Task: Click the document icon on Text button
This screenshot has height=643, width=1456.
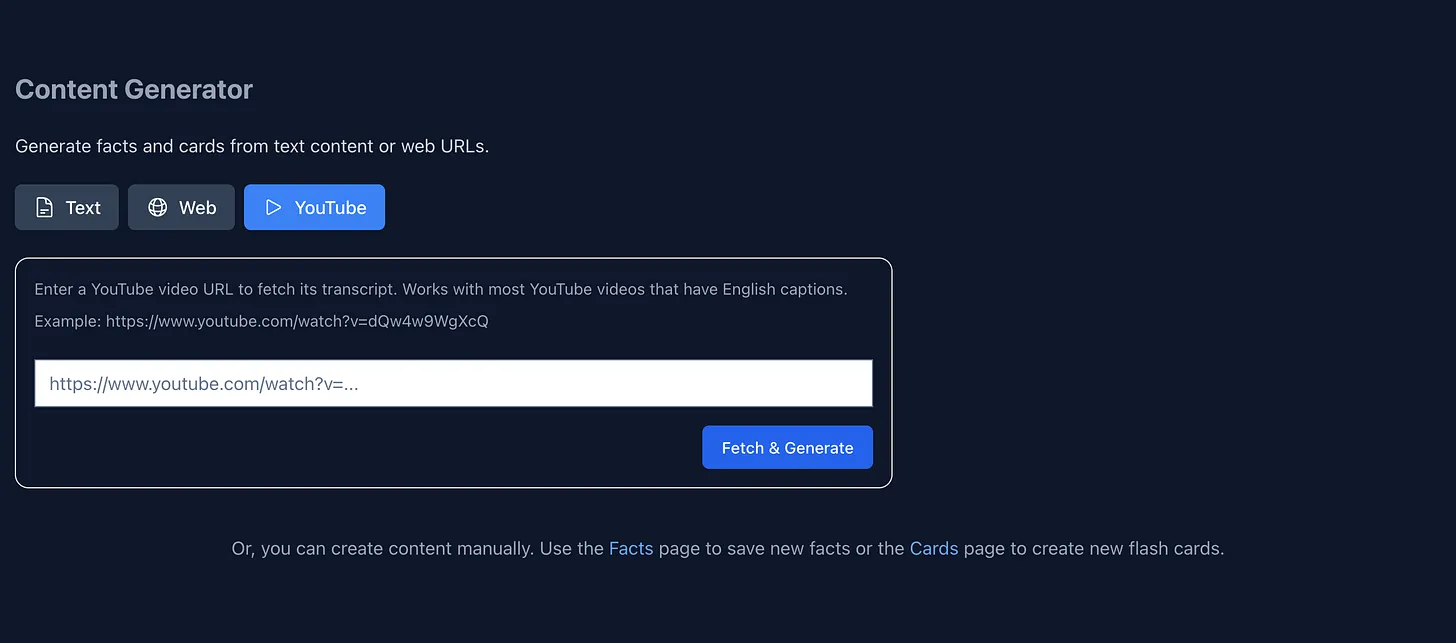Action: 44,208
